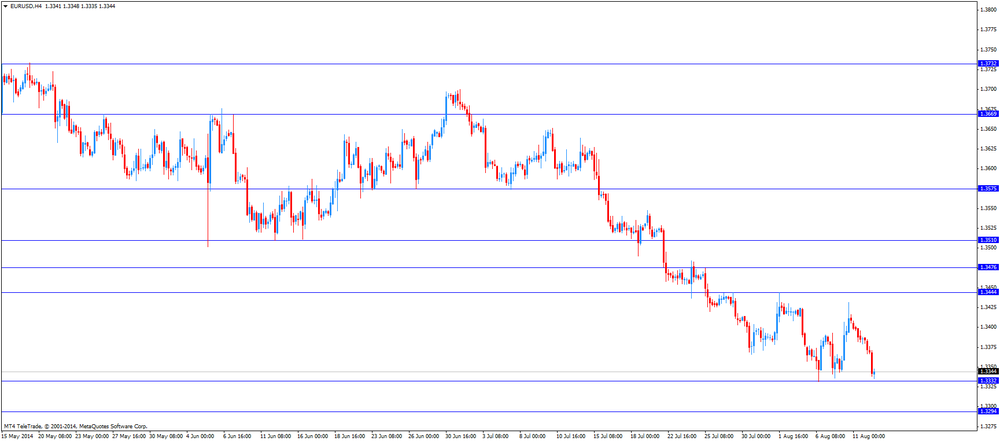Image resolution: width=1000 pixels, height=441 pixels.
Task: Click the 20 May 08:00 time label
Action: click(x=54, y=437)
